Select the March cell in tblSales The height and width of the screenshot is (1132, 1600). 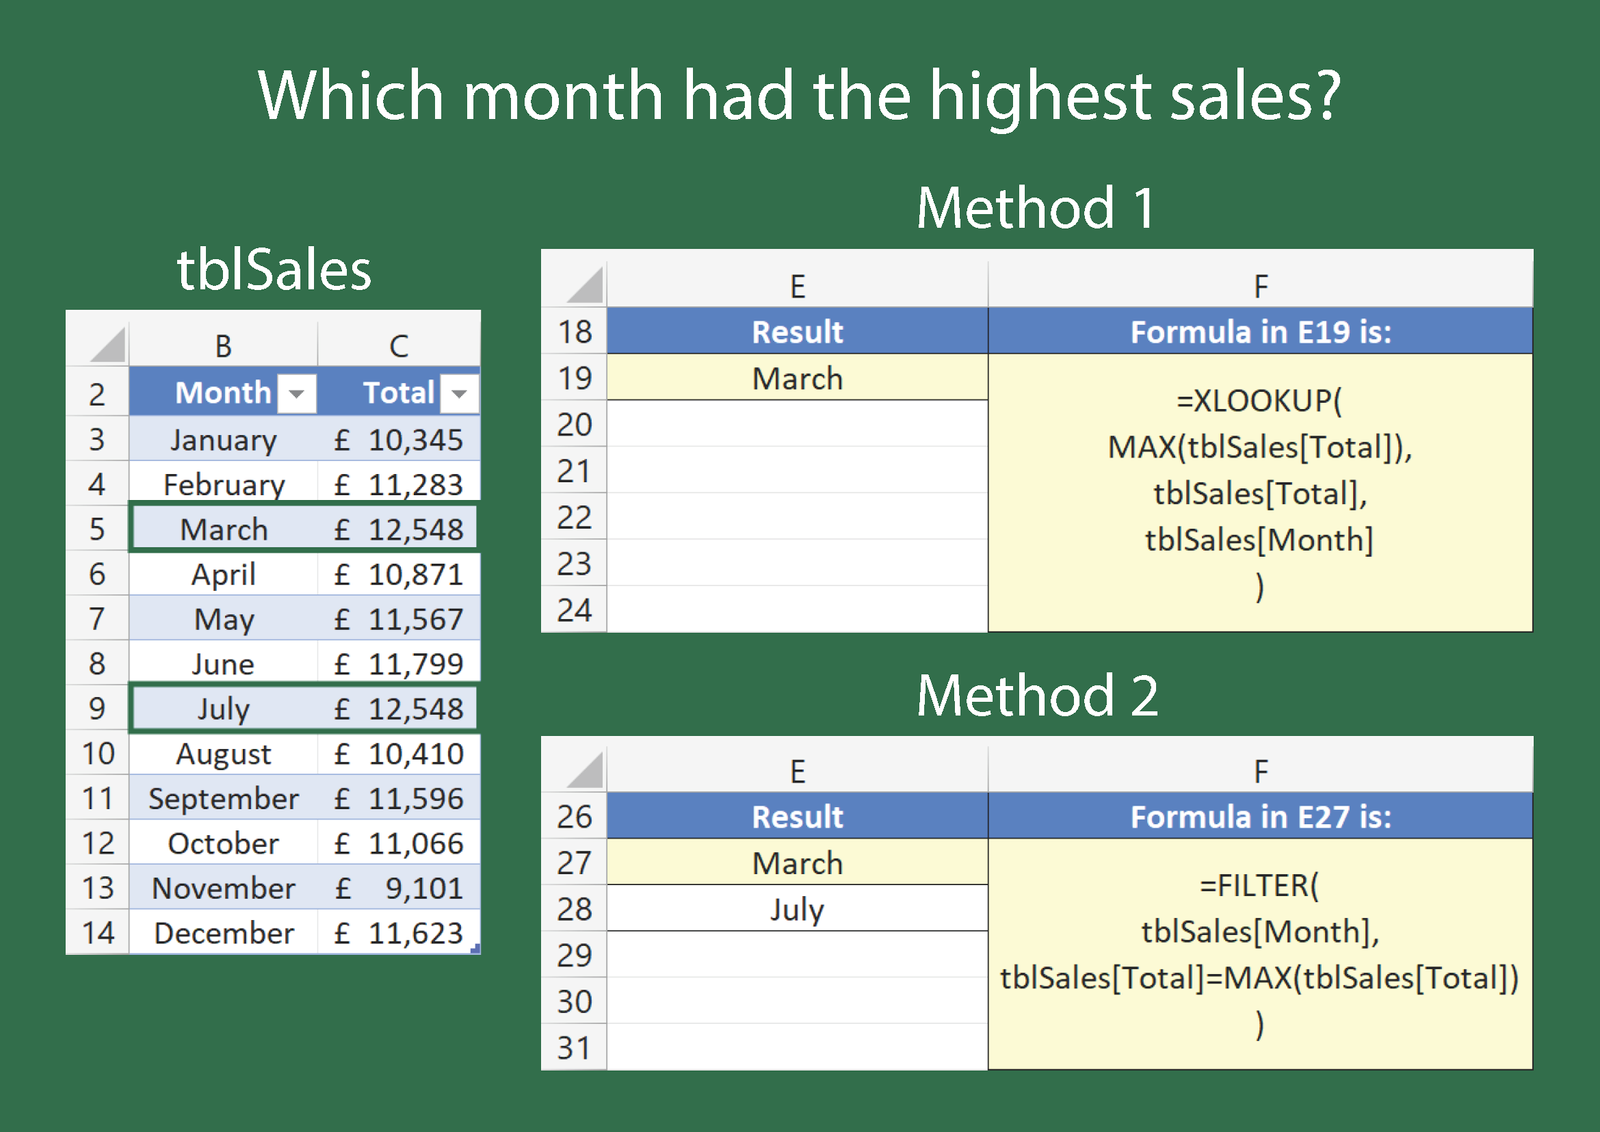pos(223,529)
